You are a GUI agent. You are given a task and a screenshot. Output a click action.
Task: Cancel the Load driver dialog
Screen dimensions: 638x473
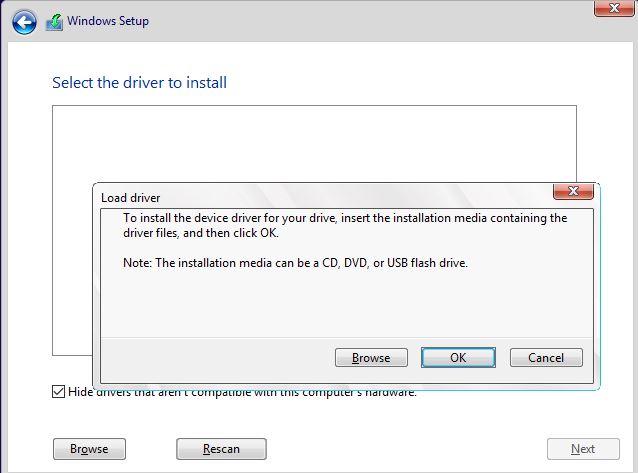pos(546,357)
